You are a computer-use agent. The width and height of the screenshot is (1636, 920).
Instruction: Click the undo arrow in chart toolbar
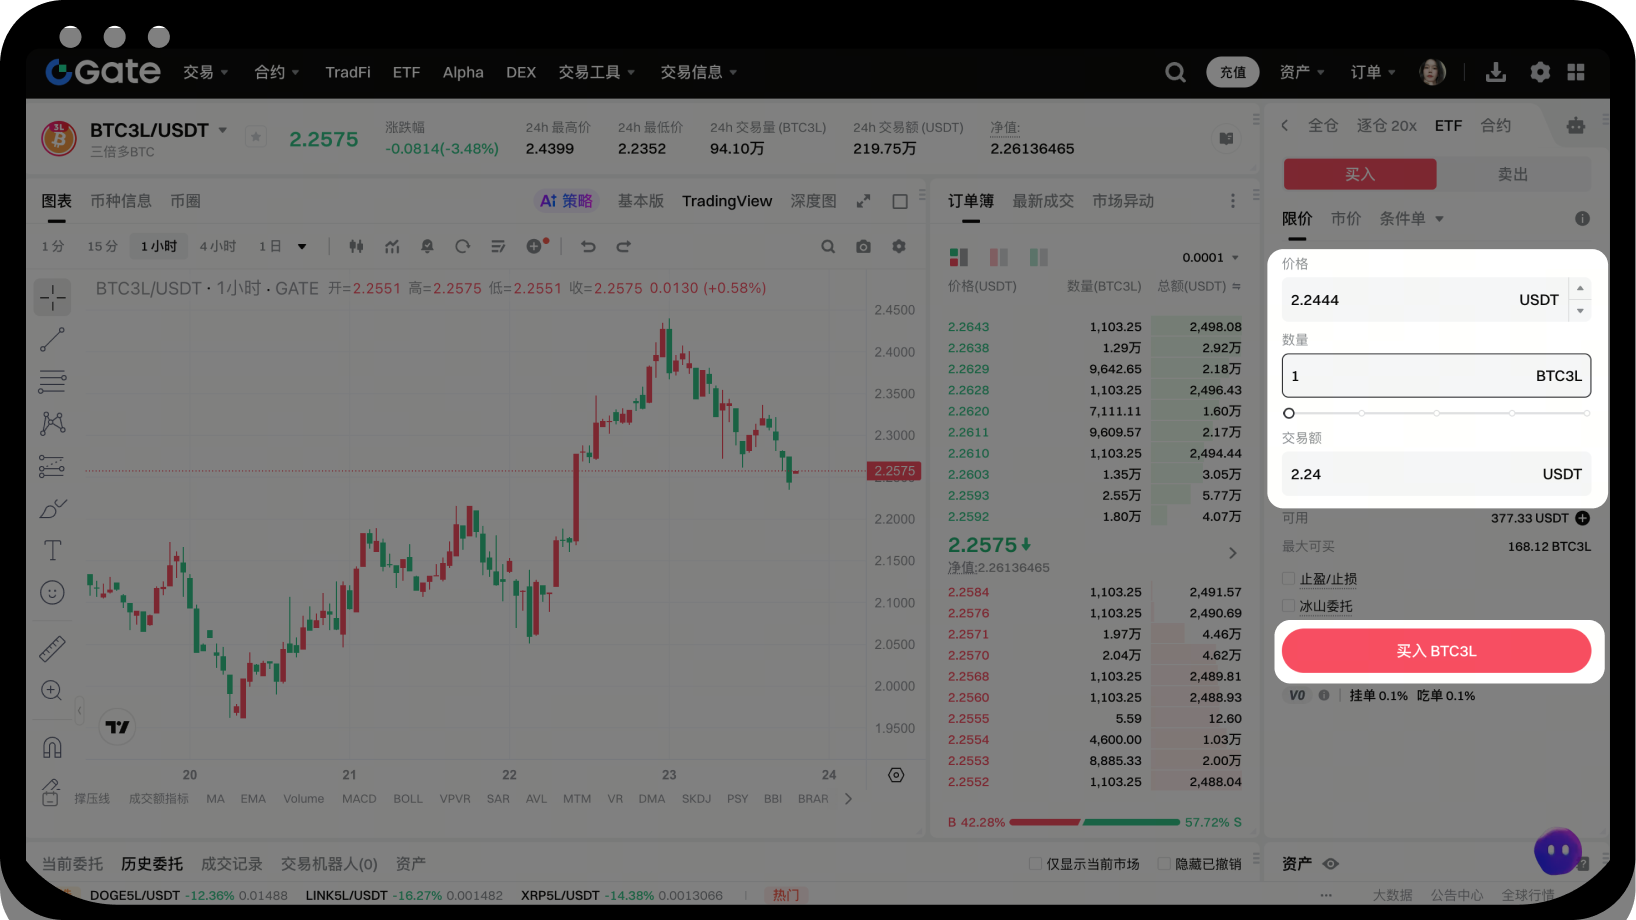tap(588, 247)
